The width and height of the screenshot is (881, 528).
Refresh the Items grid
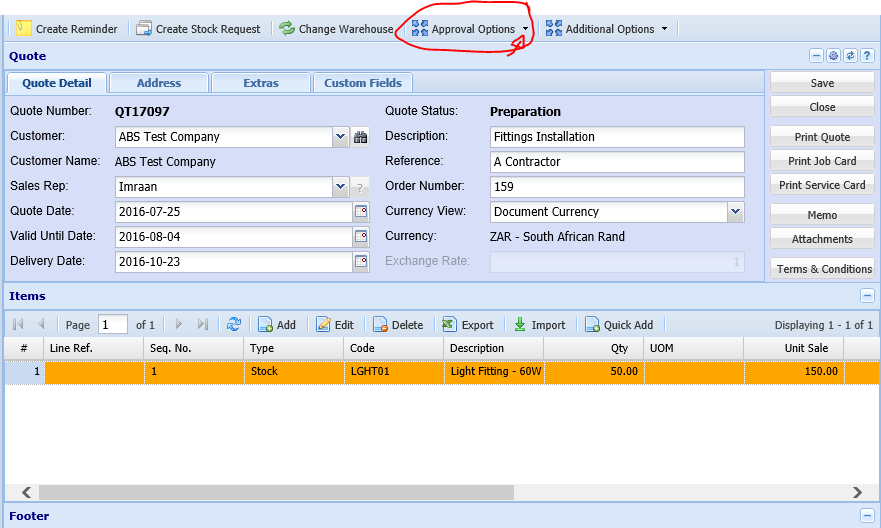(234, 325)
